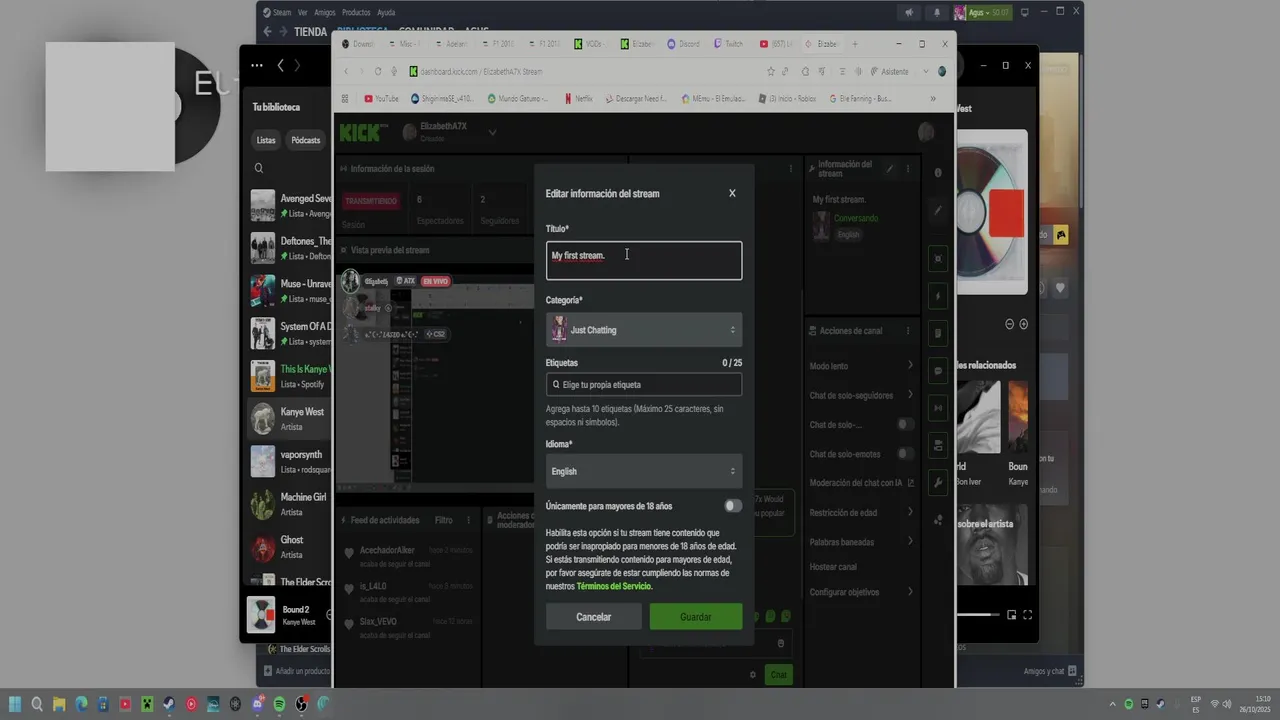This screenshot has width=1280, height=720.
Task: Switch to the VODs browser tab
Action: [591, 44]
